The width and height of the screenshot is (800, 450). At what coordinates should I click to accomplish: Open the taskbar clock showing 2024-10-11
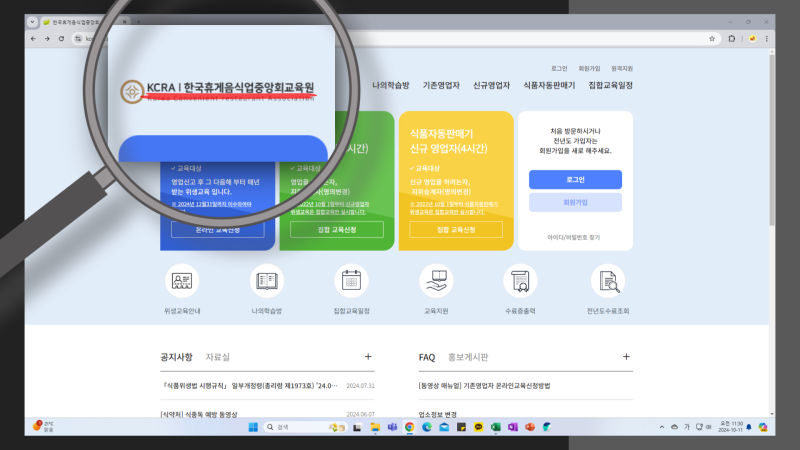[x=731, y=427]
